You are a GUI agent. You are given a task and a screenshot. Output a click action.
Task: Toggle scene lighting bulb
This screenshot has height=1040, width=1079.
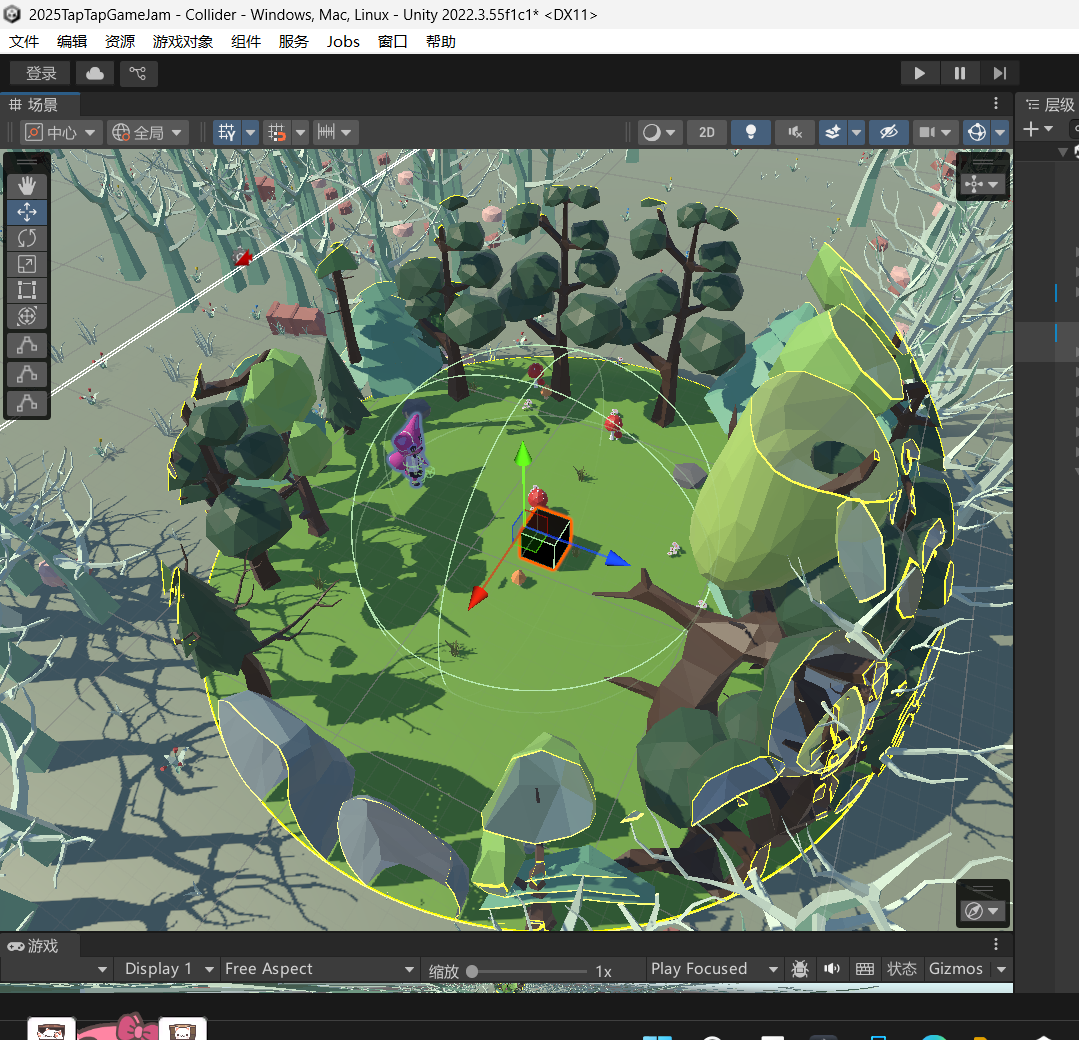tap(750, 132)
